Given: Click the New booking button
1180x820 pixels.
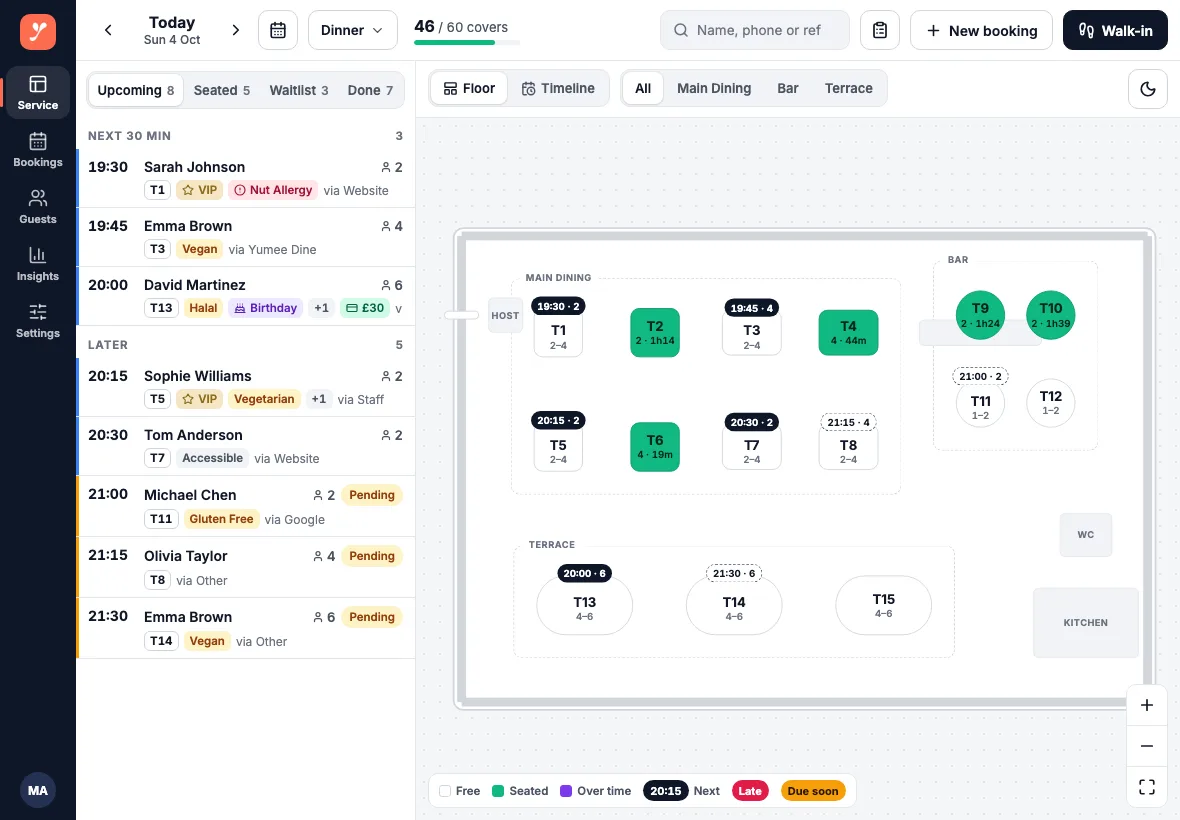Looking at the screenshot, I should (x=981, y=30).
